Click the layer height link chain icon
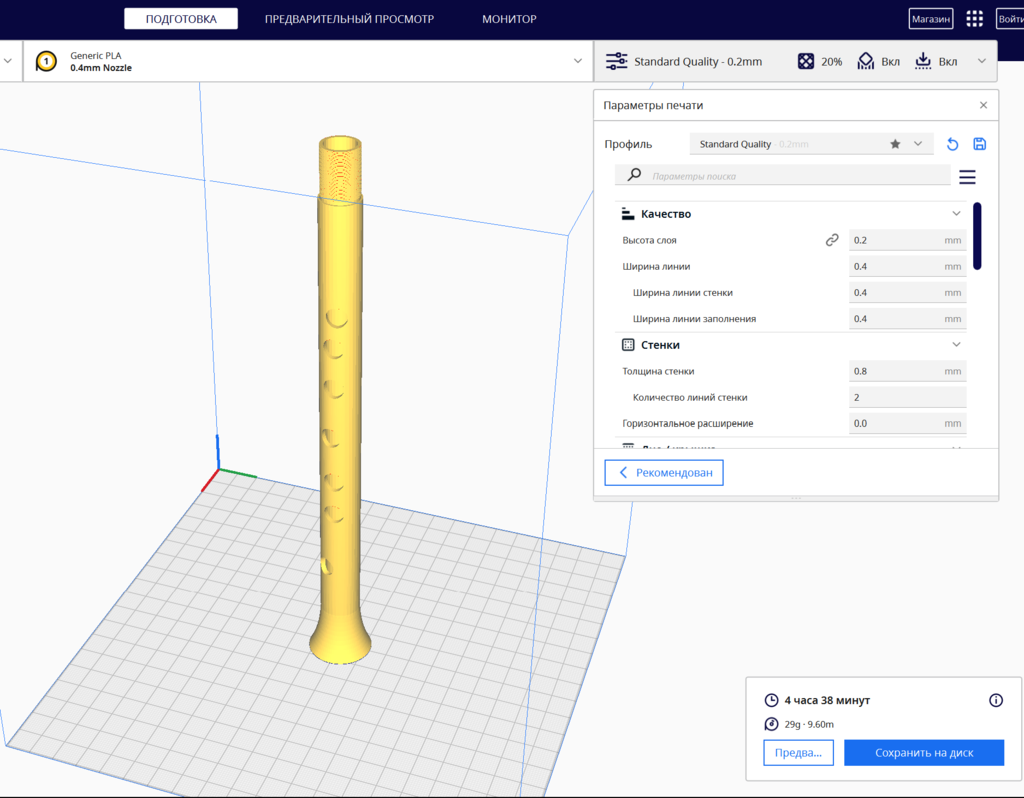This screenshot has height=798, width=1024. pos(832,240)
